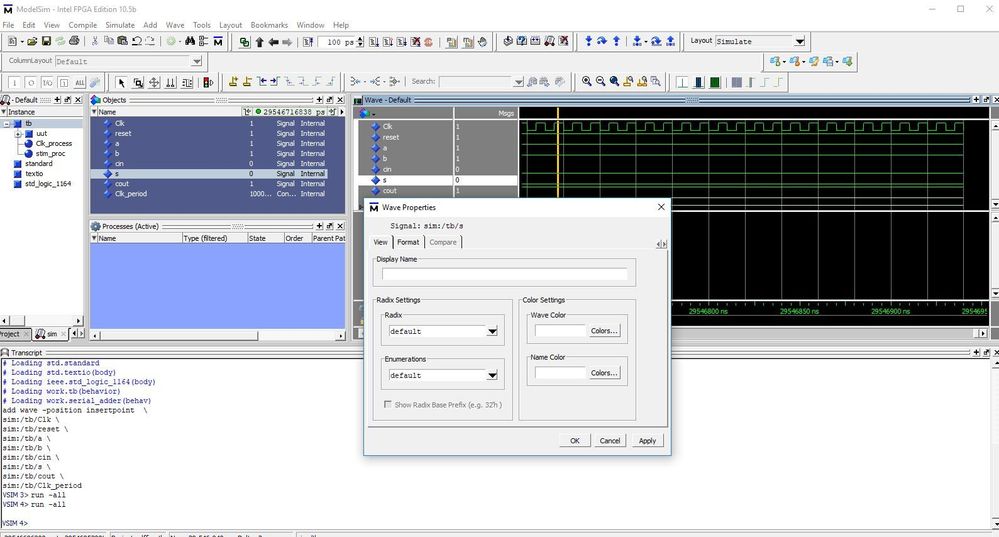
Task: Click the Zoom Out magnifier icon
Action: (x=601, y=82)
